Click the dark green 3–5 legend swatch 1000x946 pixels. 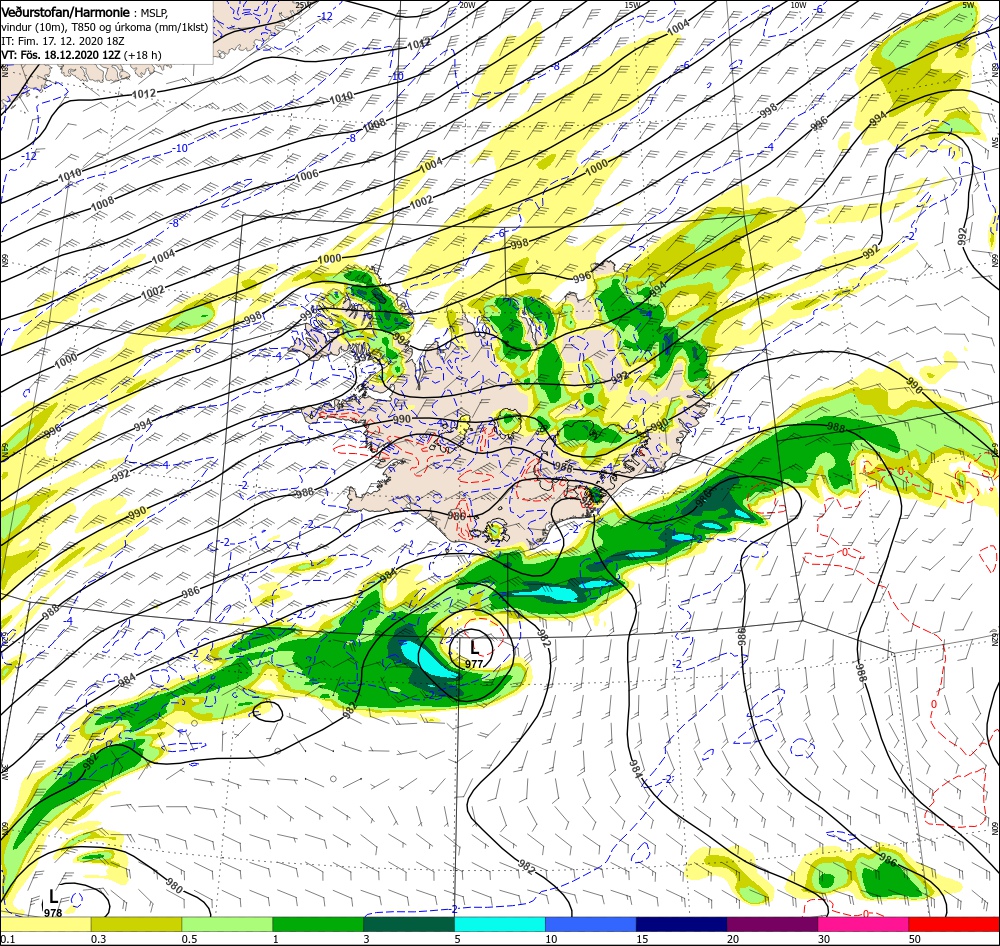click(409, 924)
